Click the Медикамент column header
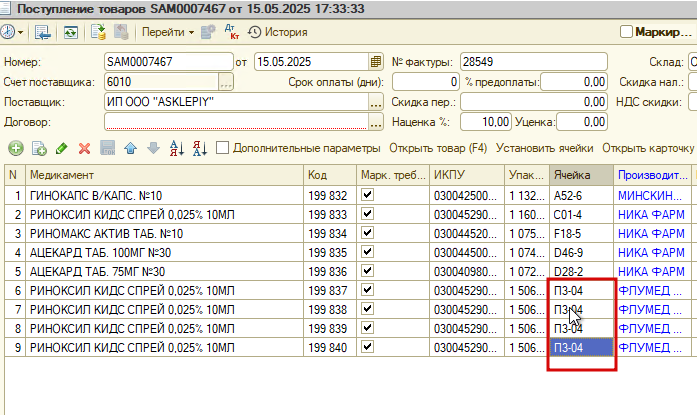Screen dimensions: 697x415 (164, 175)
